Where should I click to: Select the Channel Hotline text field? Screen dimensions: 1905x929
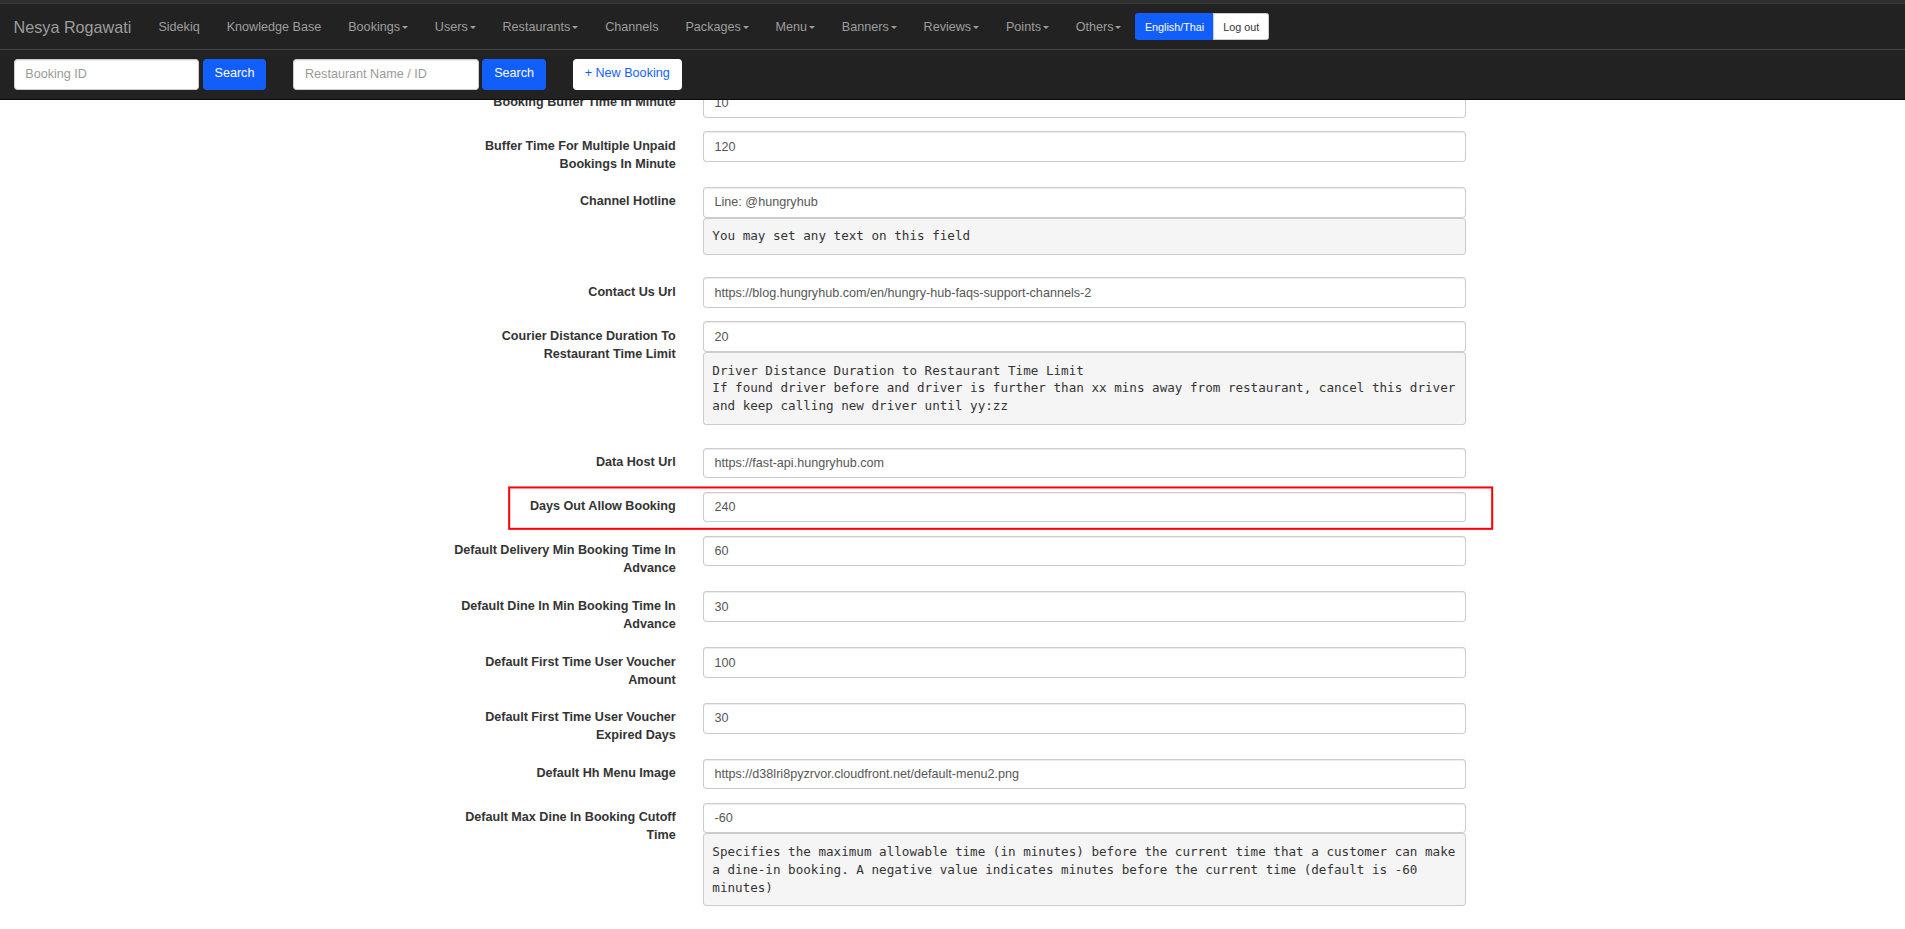pos(1083,202)
